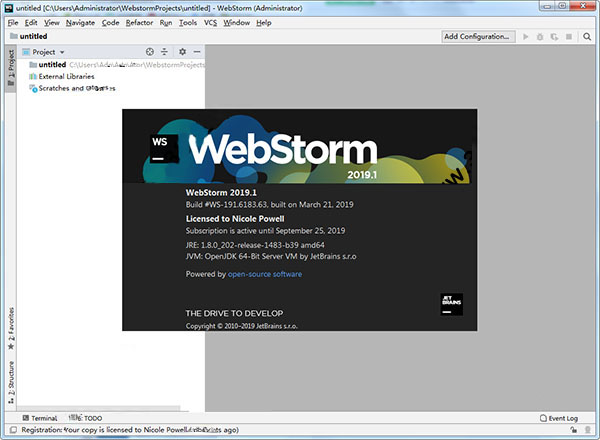Open the Run menu
Screen dimensions: 600x440
click(166, 23)
